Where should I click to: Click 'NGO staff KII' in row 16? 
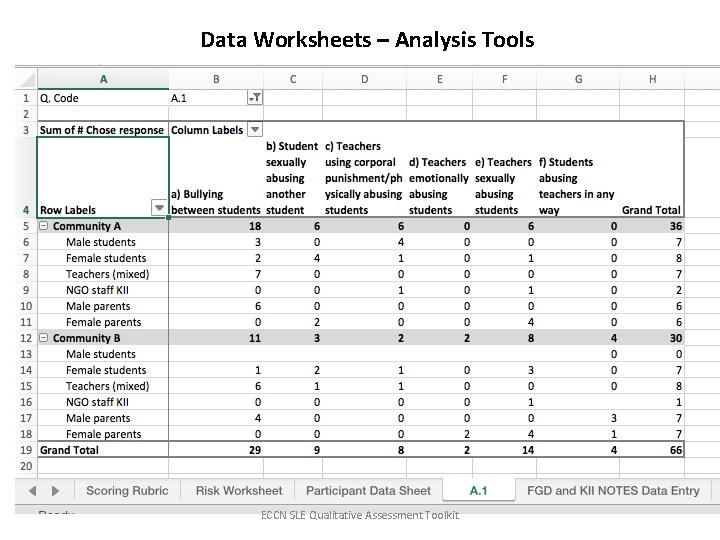pos(97,403)
